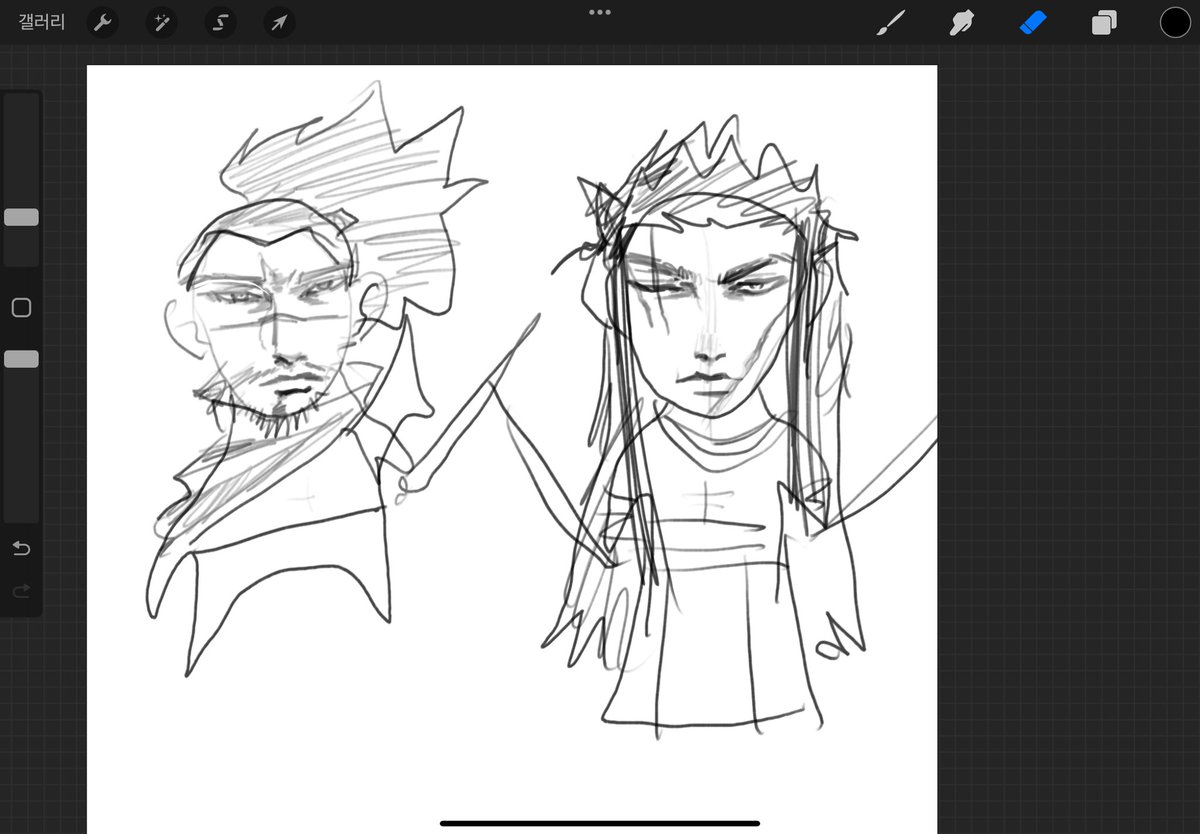Open the Layers panel
The width and height of the screenshot is (1200, 834).
pyautogui.click(x=1104, y=22)
